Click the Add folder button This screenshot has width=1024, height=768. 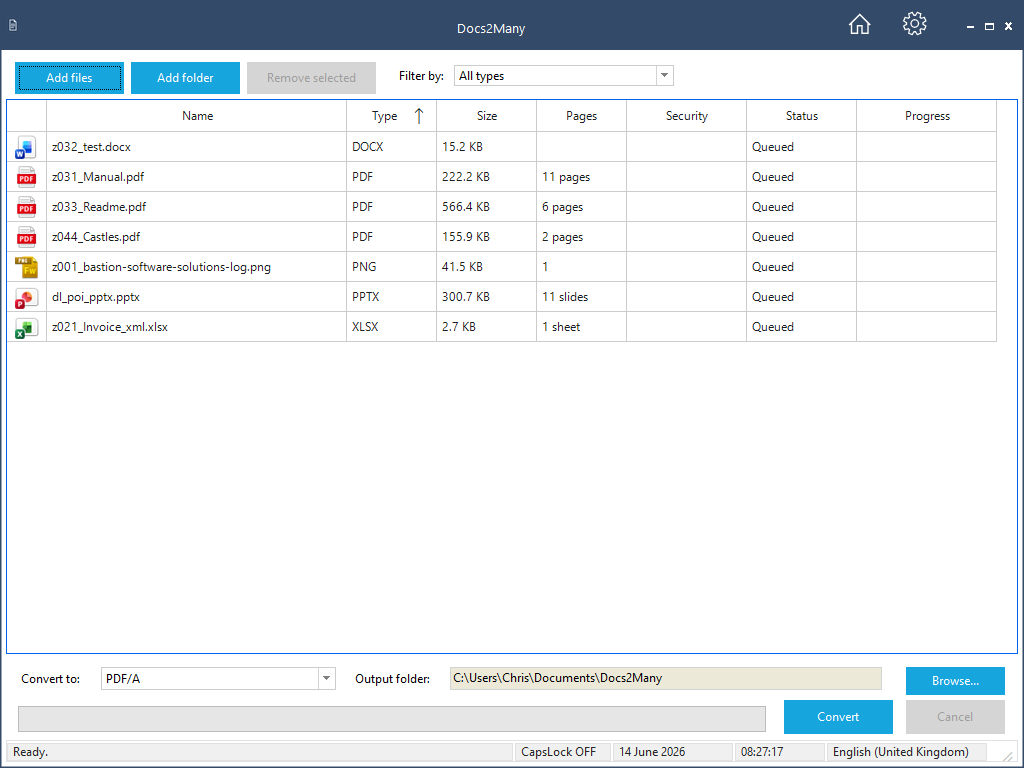pyautogui.click(x=185, y=78)
